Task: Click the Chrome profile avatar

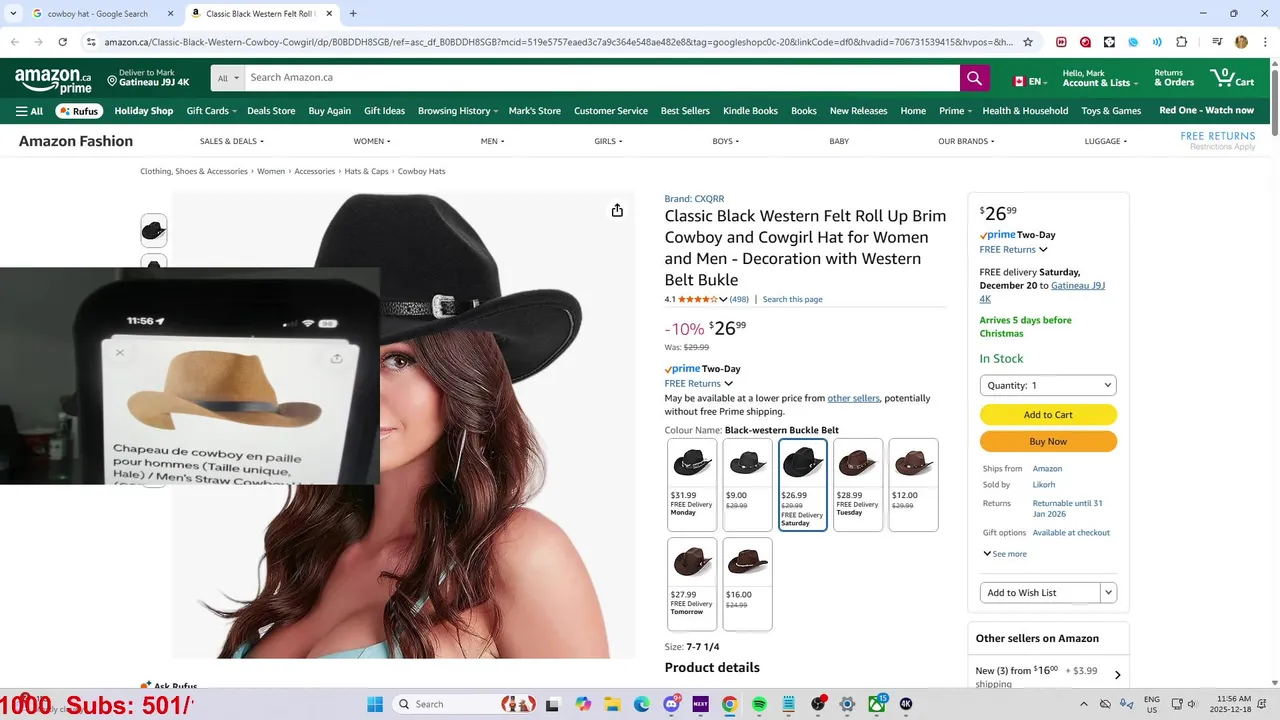Action: point(1241,42)
